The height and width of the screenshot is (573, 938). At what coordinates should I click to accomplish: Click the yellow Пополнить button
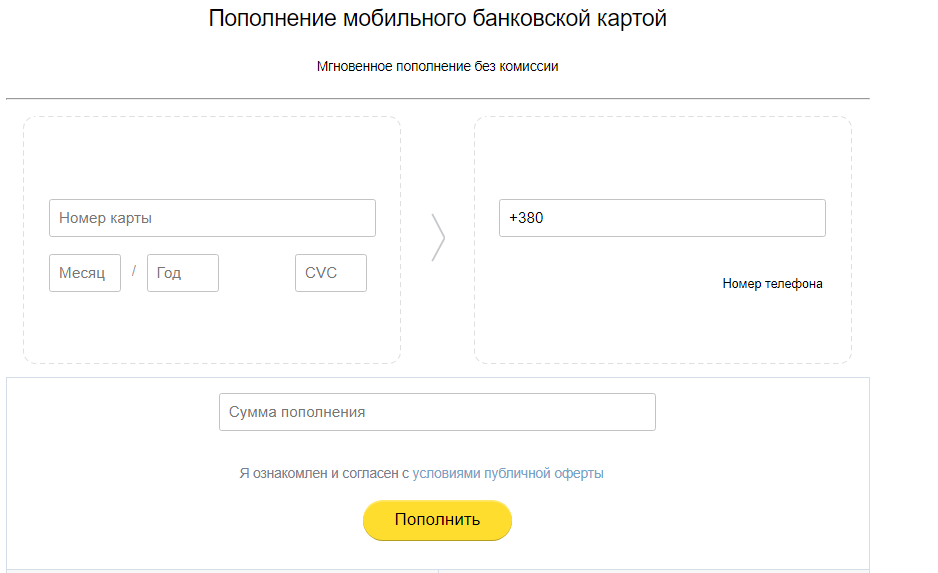[x=437, y=520]
